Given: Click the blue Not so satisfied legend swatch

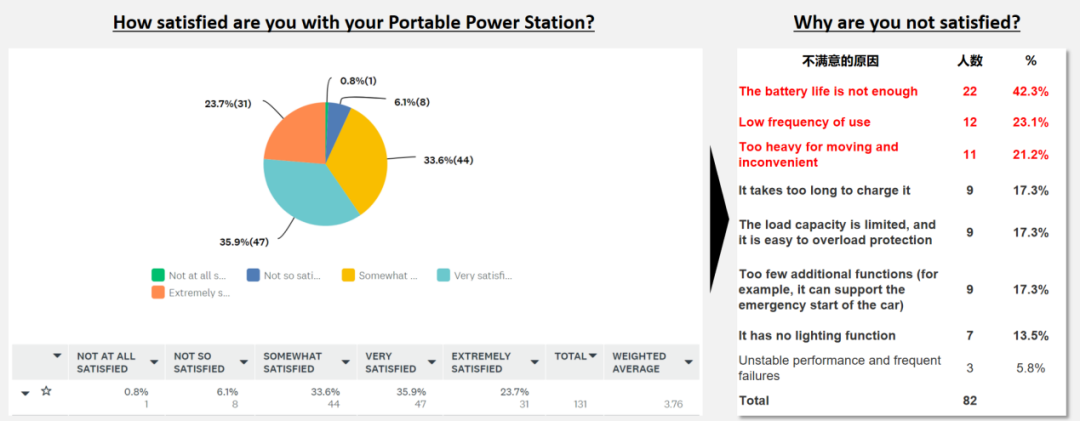Looking at the screenshot, I should coord(253,276).
